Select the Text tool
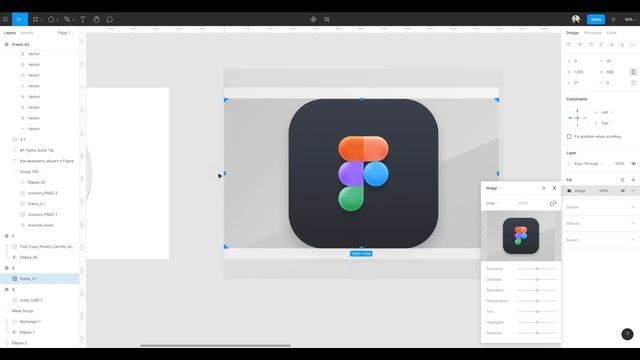 click(x=83, y=19)
